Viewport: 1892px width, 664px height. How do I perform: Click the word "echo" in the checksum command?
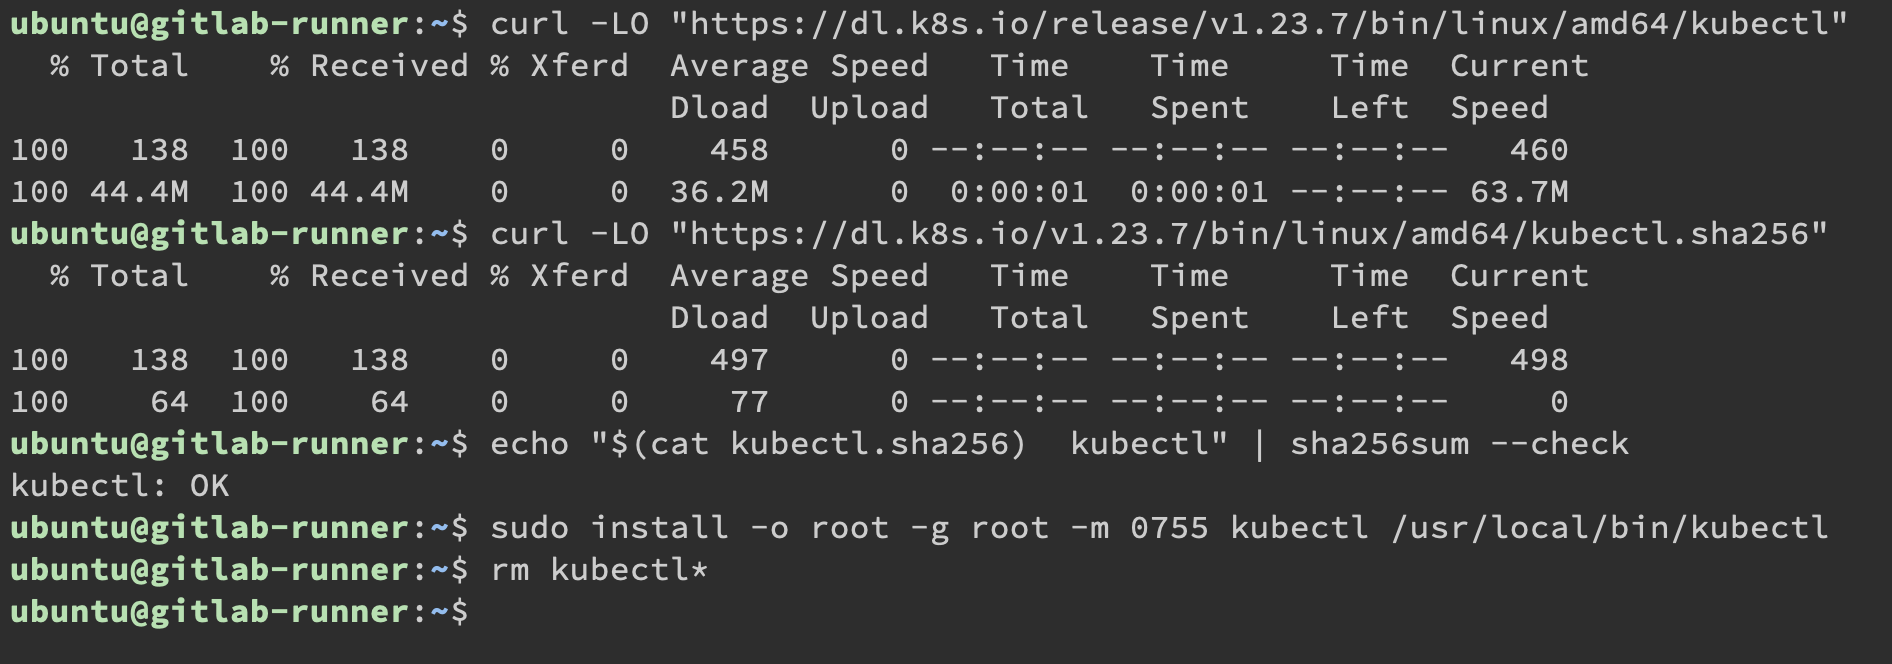pyautogui.click(x=529, y=443)
